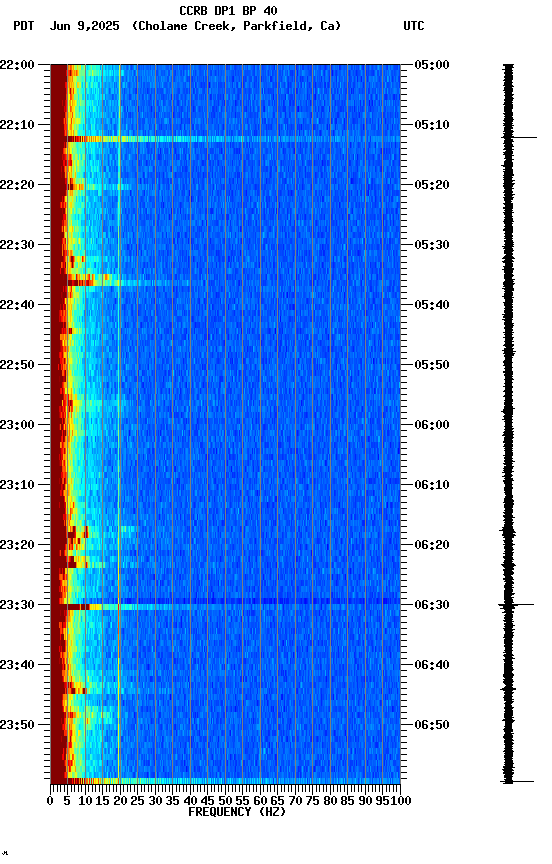
Task: Click the UTC timezone label
Action: coord(414,26)
